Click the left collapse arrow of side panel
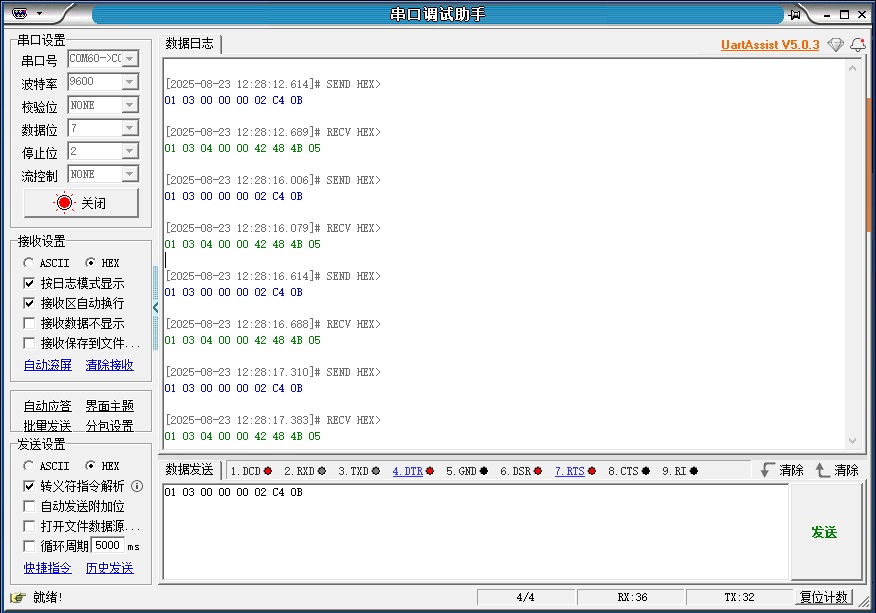 (155, 307)
